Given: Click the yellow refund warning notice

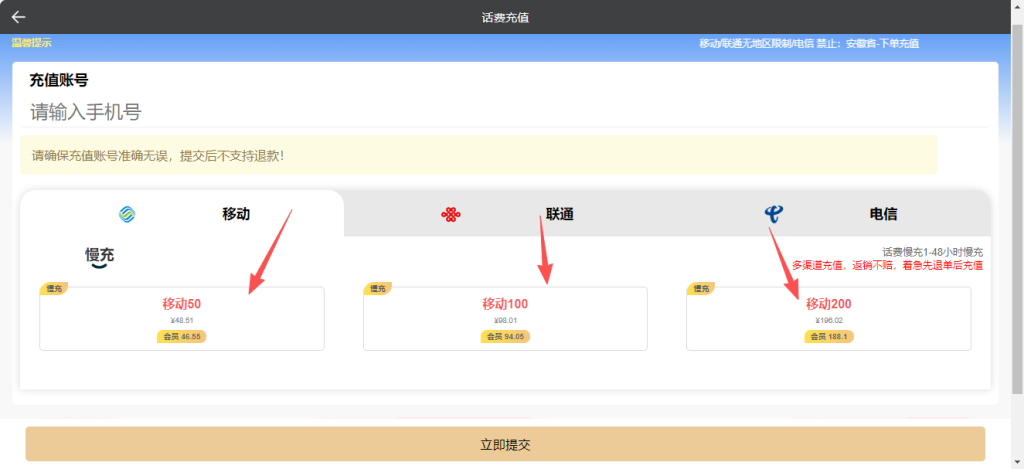Looking at the screenshot, I should pyautogui.click(x=479, y=155).
